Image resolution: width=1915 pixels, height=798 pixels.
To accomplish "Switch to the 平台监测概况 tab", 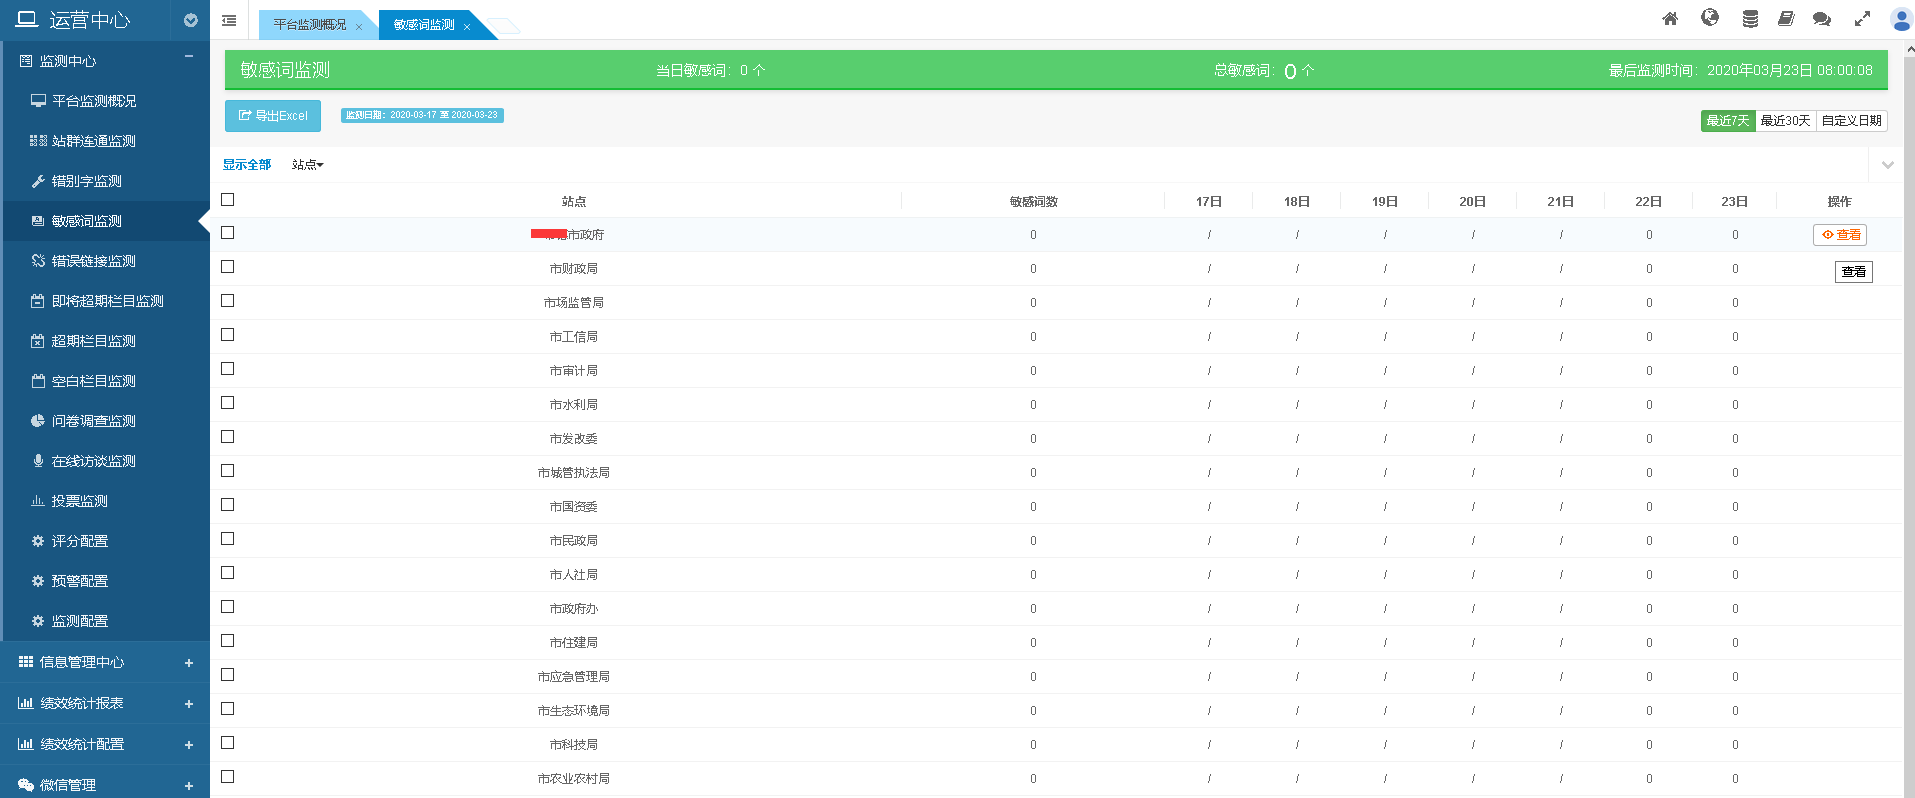I will click(310, 25).
